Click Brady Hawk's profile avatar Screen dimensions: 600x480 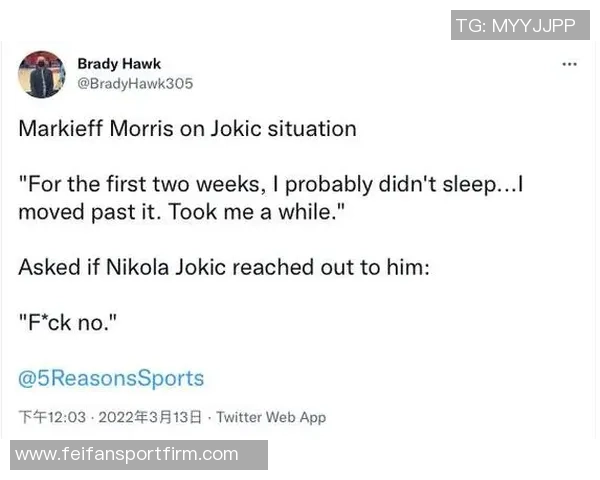[41, 74]
